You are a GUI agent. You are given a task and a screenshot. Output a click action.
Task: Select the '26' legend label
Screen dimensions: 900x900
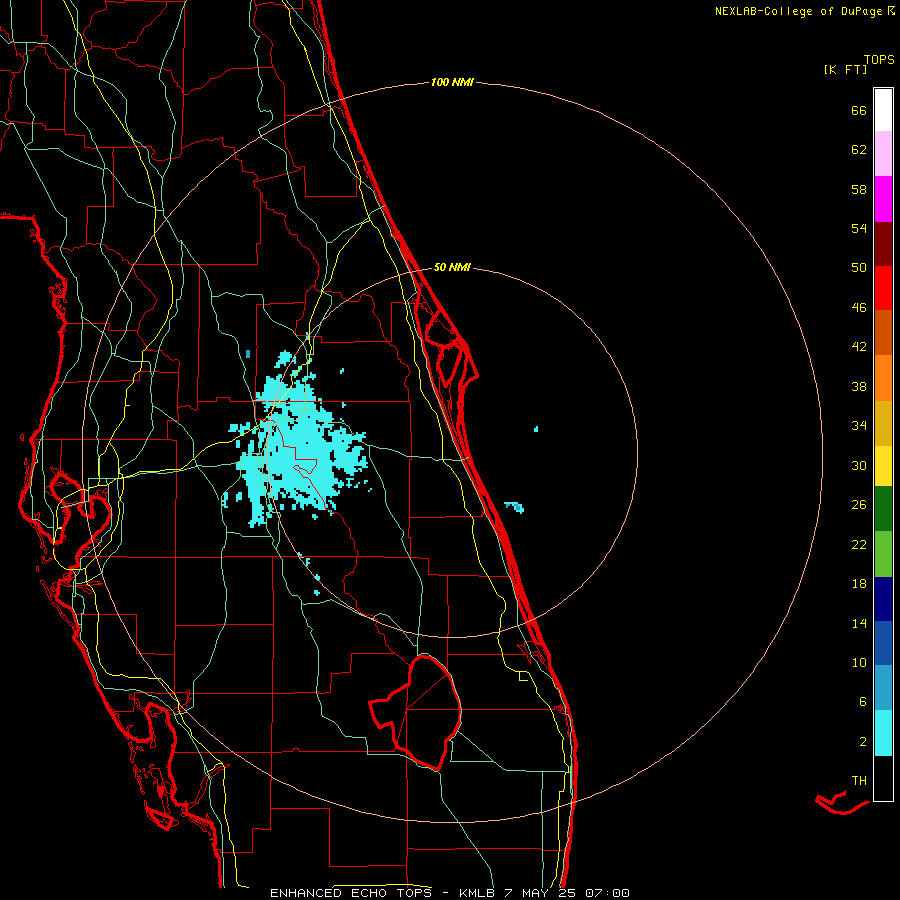859,505
